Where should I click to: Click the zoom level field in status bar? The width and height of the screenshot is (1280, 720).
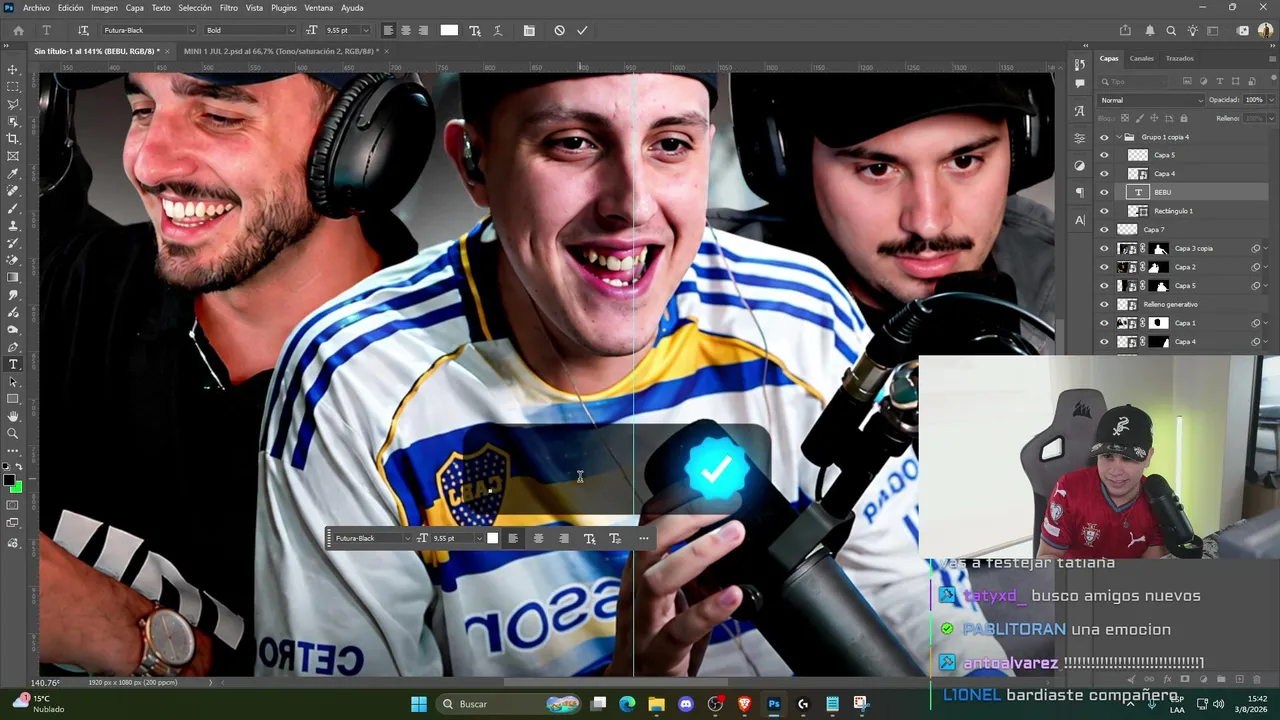[44, 683]
